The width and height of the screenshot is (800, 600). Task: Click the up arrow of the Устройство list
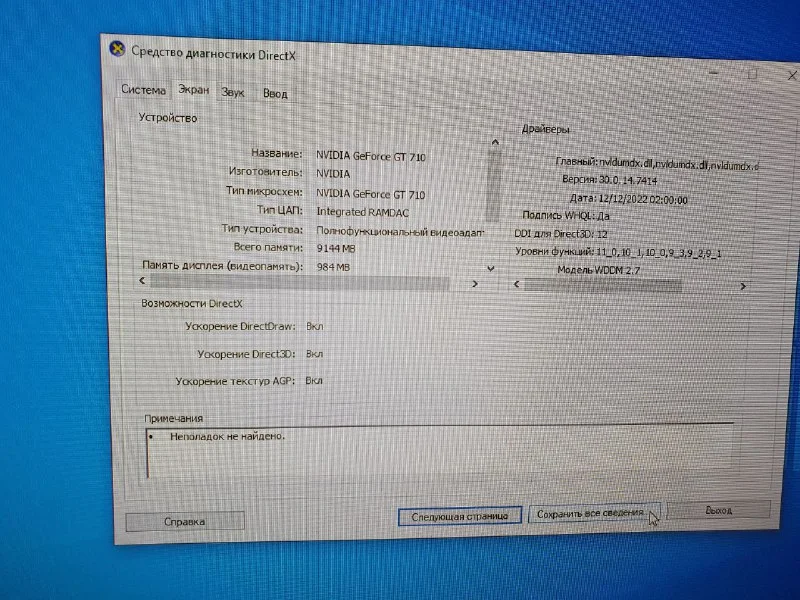pyautogui.click(x=493, y=144)
